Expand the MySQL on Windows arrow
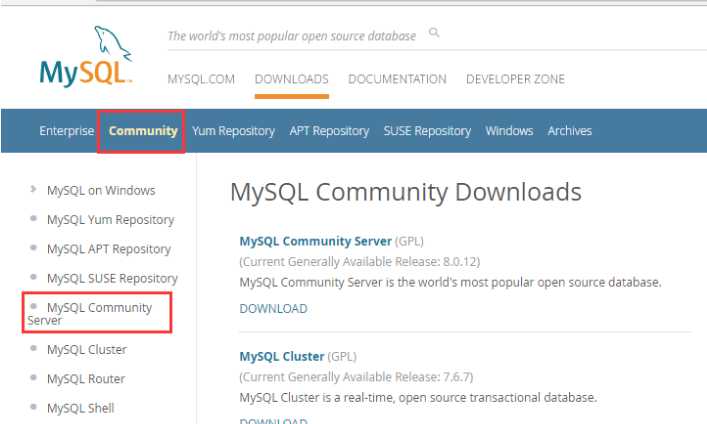 point(33,189)
